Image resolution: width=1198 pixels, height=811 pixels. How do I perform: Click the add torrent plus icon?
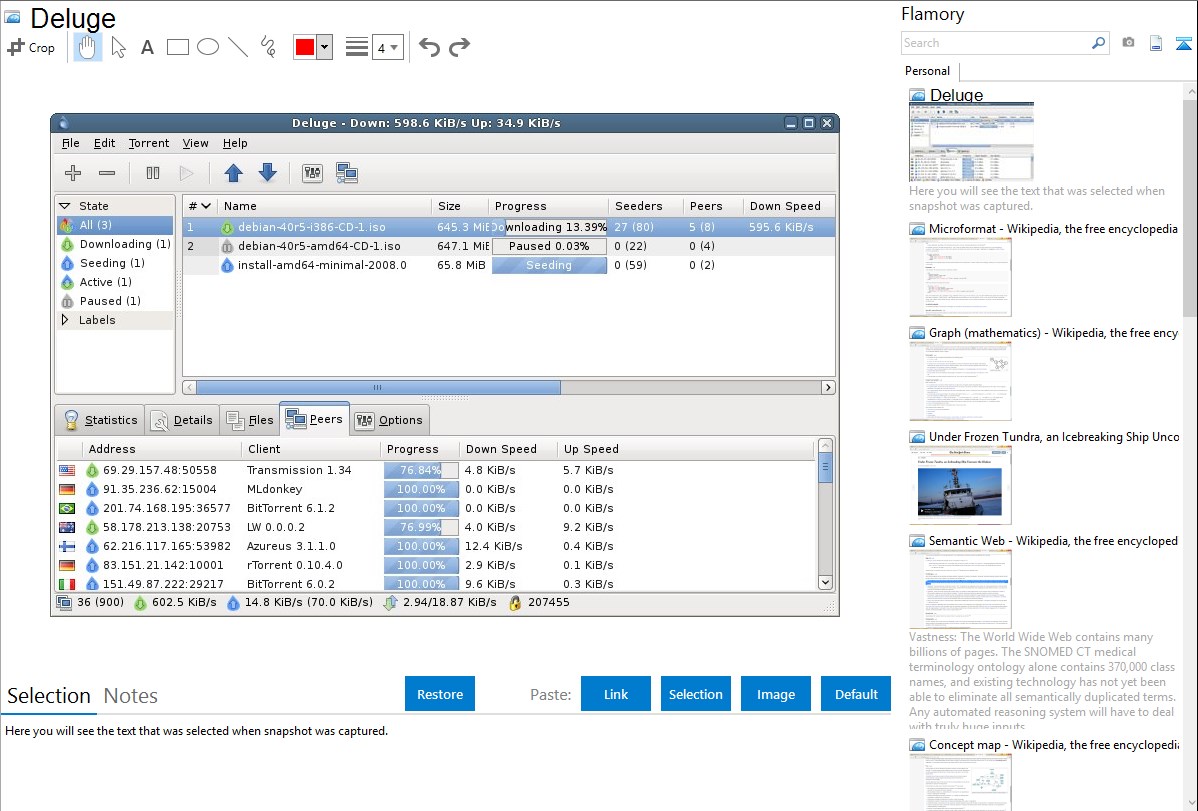[x=73, y=173]
